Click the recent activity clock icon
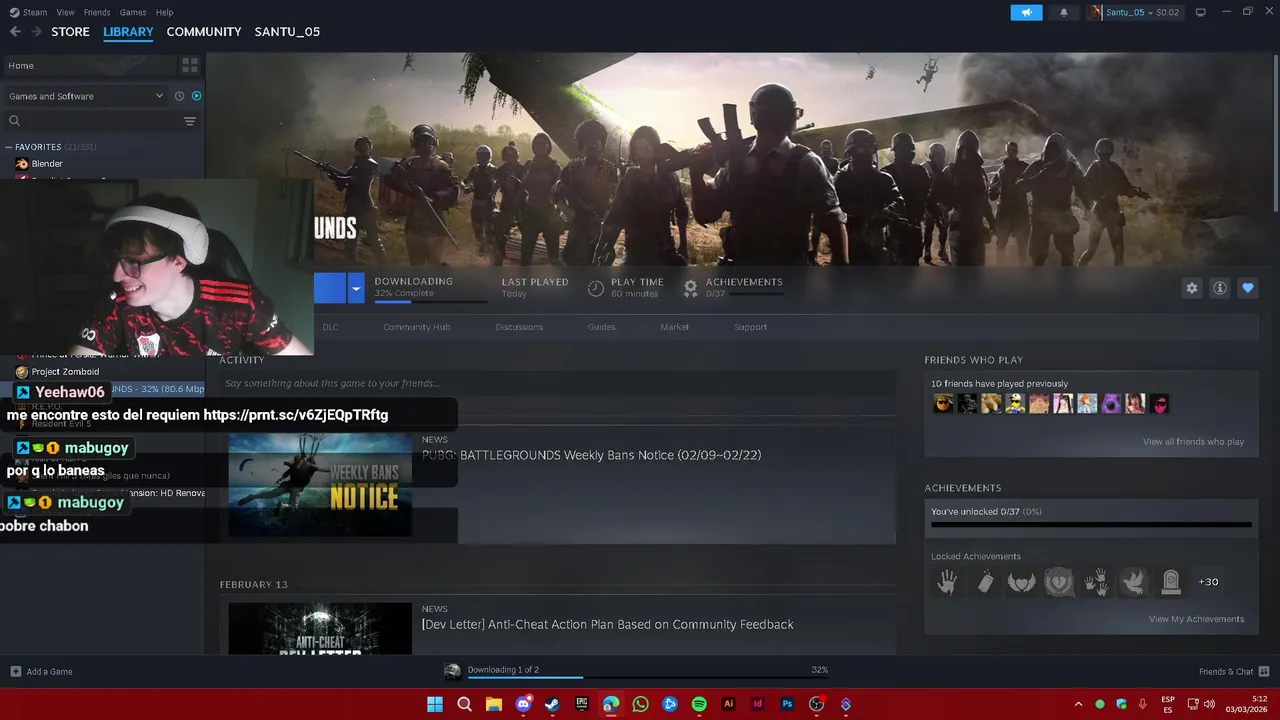 tap(179, 96)
